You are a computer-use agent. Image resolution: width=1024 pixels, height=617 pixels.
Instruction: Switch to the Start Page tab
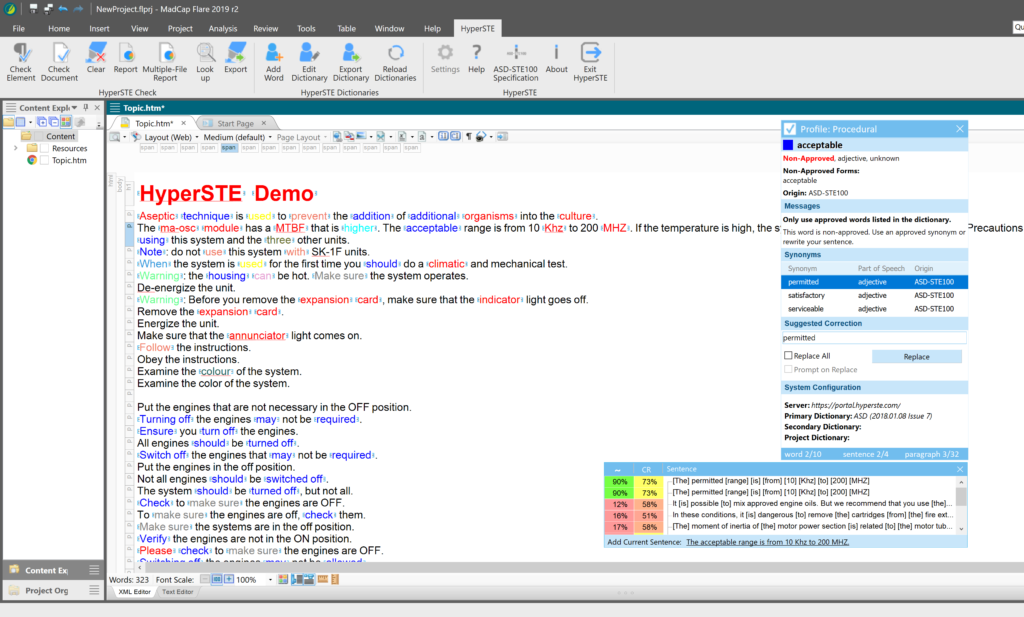pyautogui.click(x=237, y=123)
